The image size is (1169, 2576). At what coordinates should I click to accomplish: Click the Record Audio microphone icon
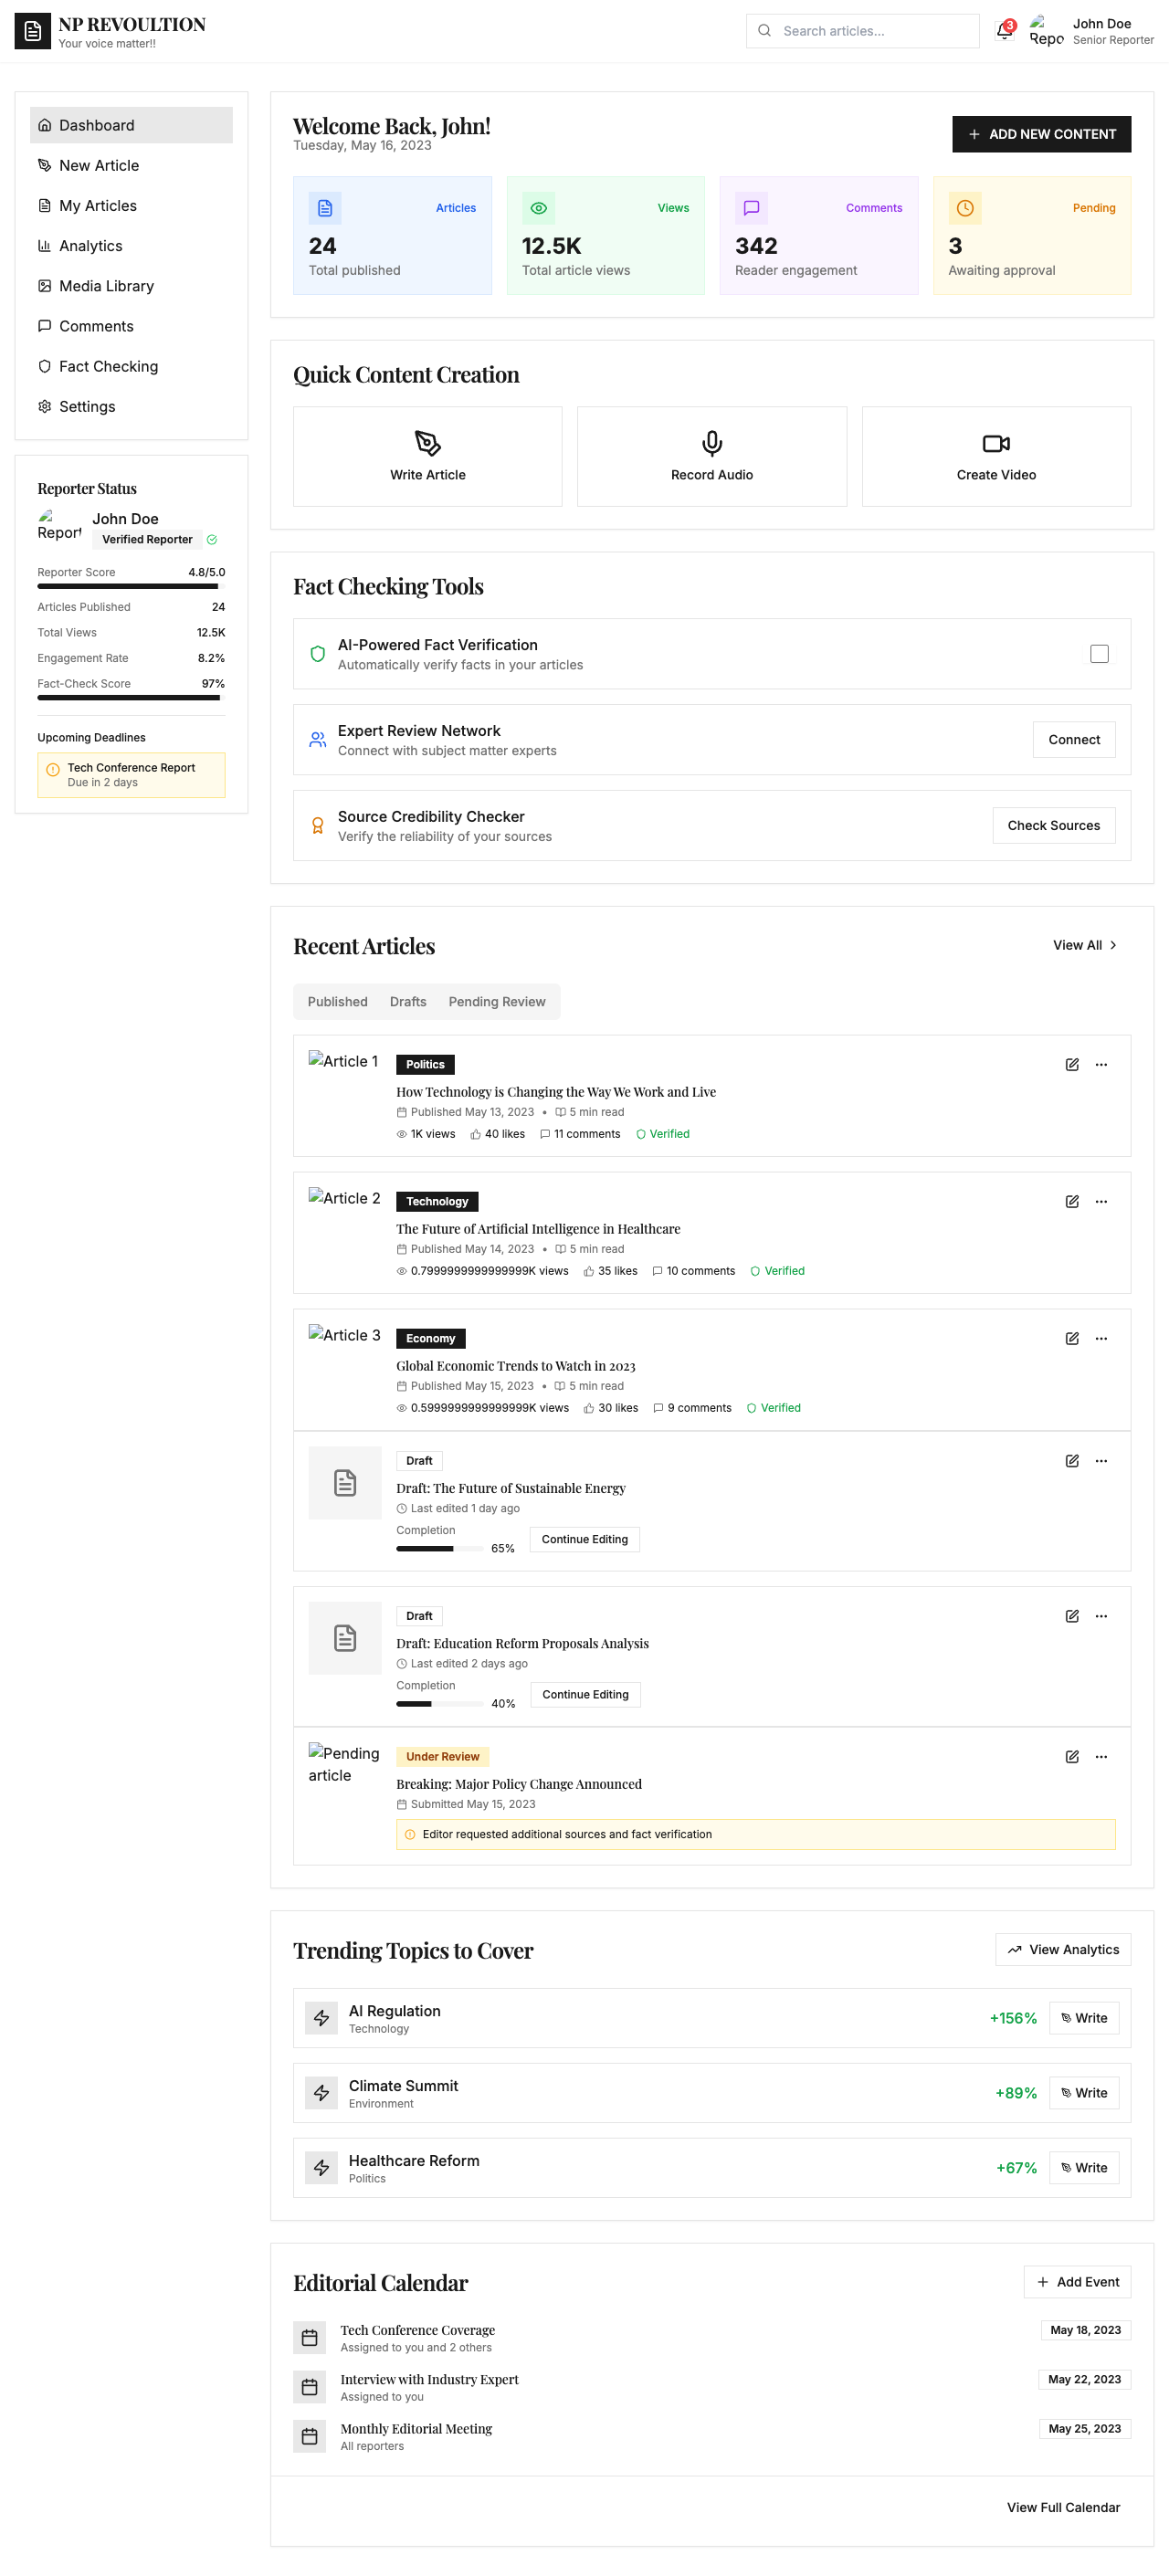pyautogui.click(x=712, y=443)
